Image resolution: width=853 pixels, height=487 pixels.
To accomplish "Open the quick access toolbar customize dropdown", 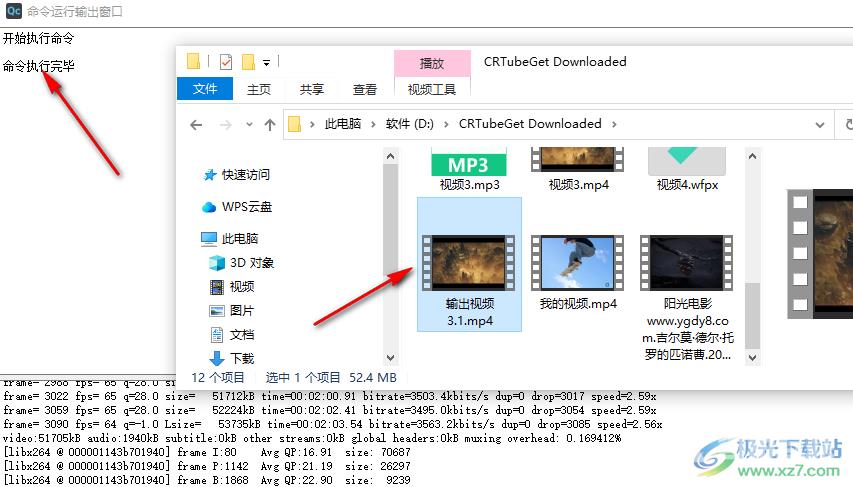I will [x=267, y=63].
